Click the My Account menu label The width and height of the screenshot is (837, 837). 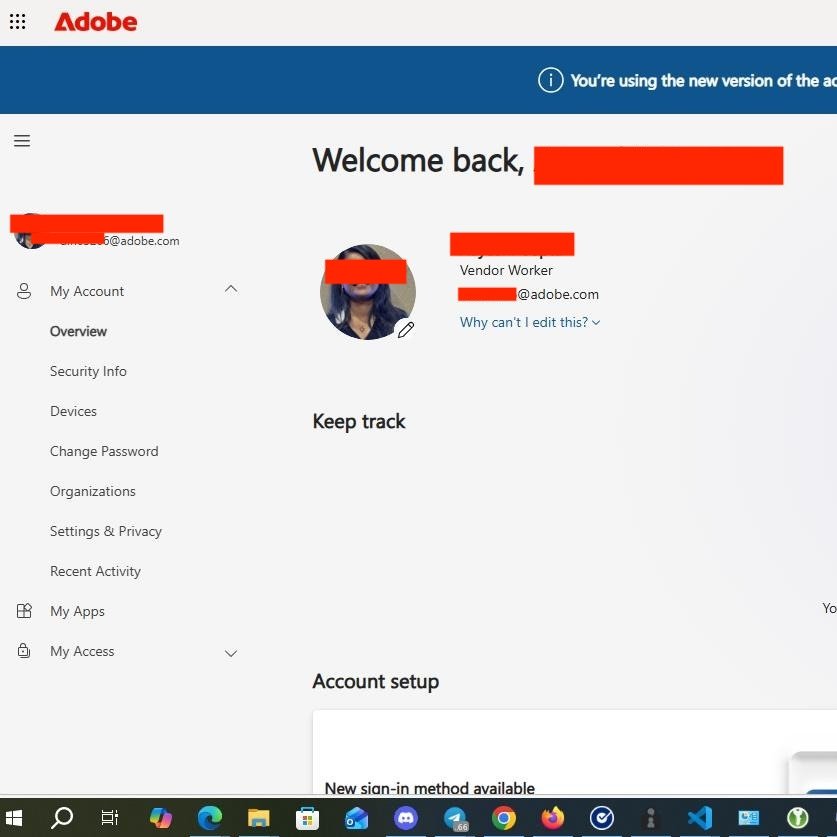pos(87,291)
